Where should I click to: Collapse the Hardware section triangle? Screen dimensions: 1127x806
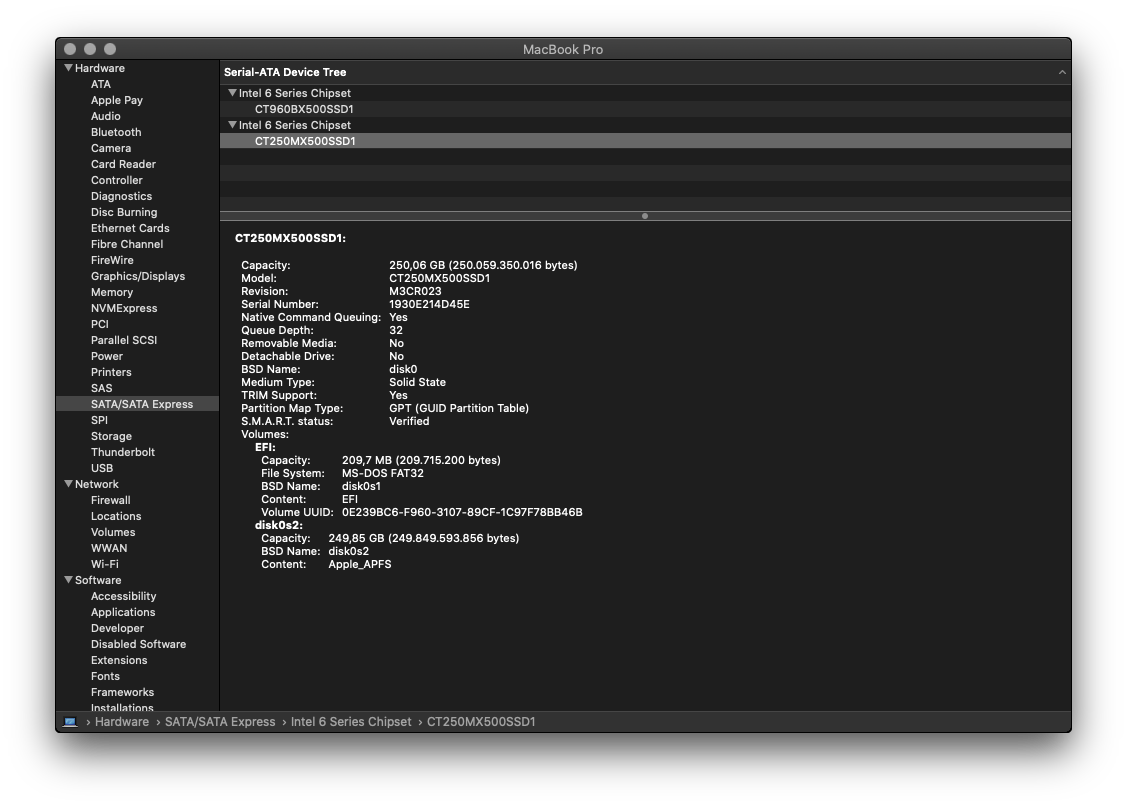68,68
